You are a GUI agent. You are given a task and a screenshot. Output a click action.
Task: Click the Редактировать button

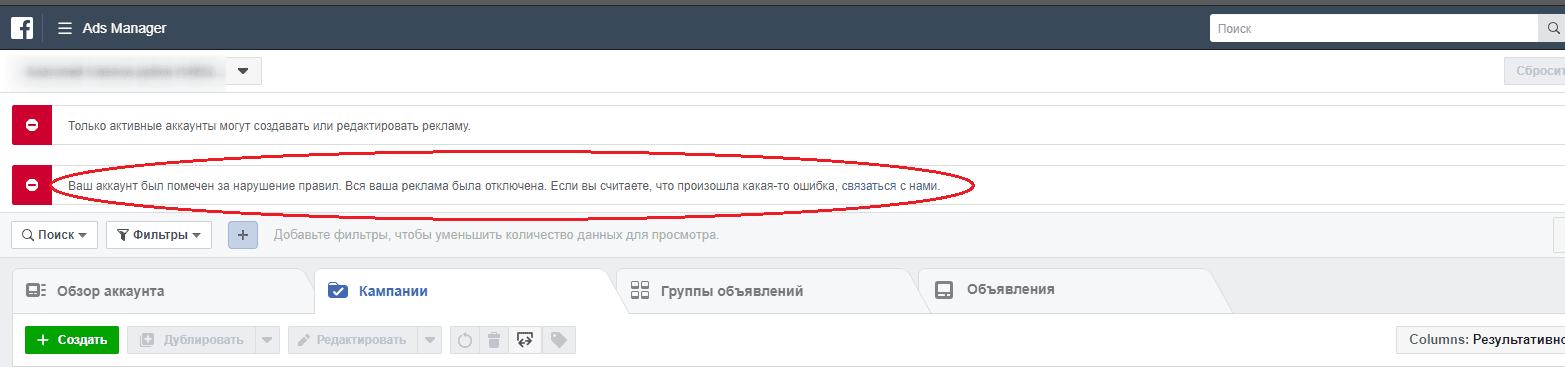pos(352,340)
